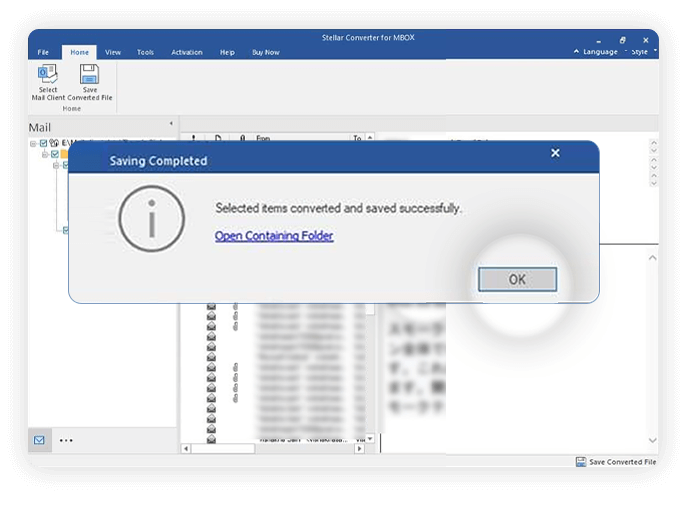Click information icon in dialog
The height and width of the screenshot is (518, 699).
coord(152,219)
